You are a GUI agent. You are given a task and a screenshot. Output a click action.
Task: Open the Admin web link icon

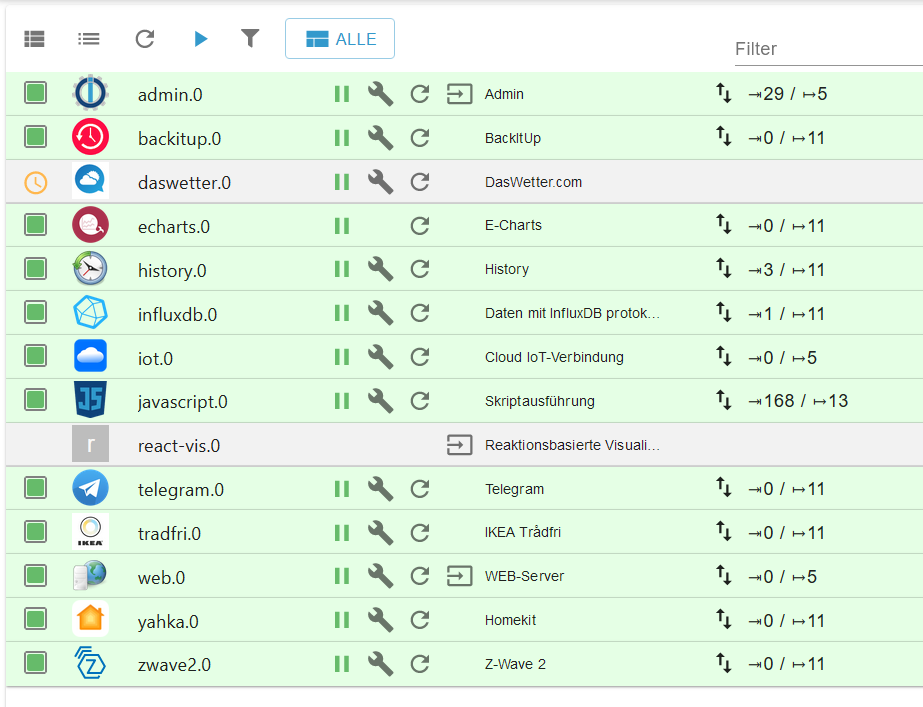coord(459,94)
